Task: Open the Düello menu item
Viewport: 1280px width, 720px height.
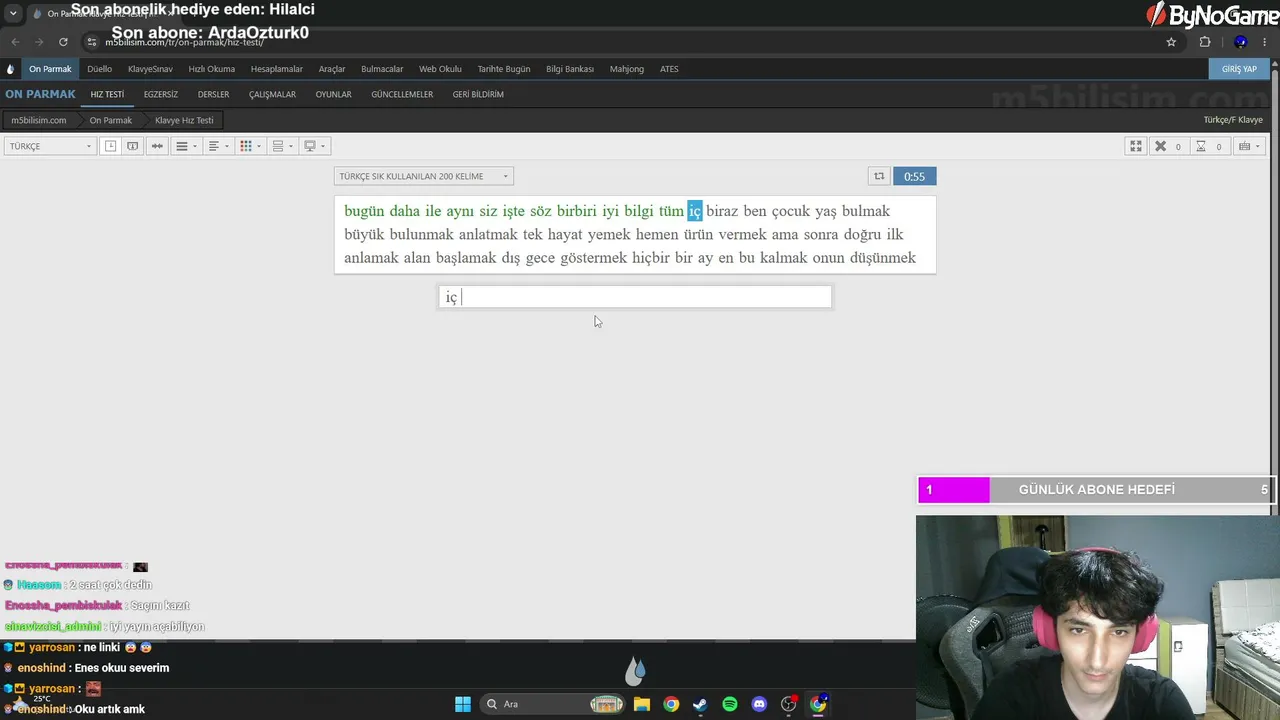Action: [x=99, y=69]
